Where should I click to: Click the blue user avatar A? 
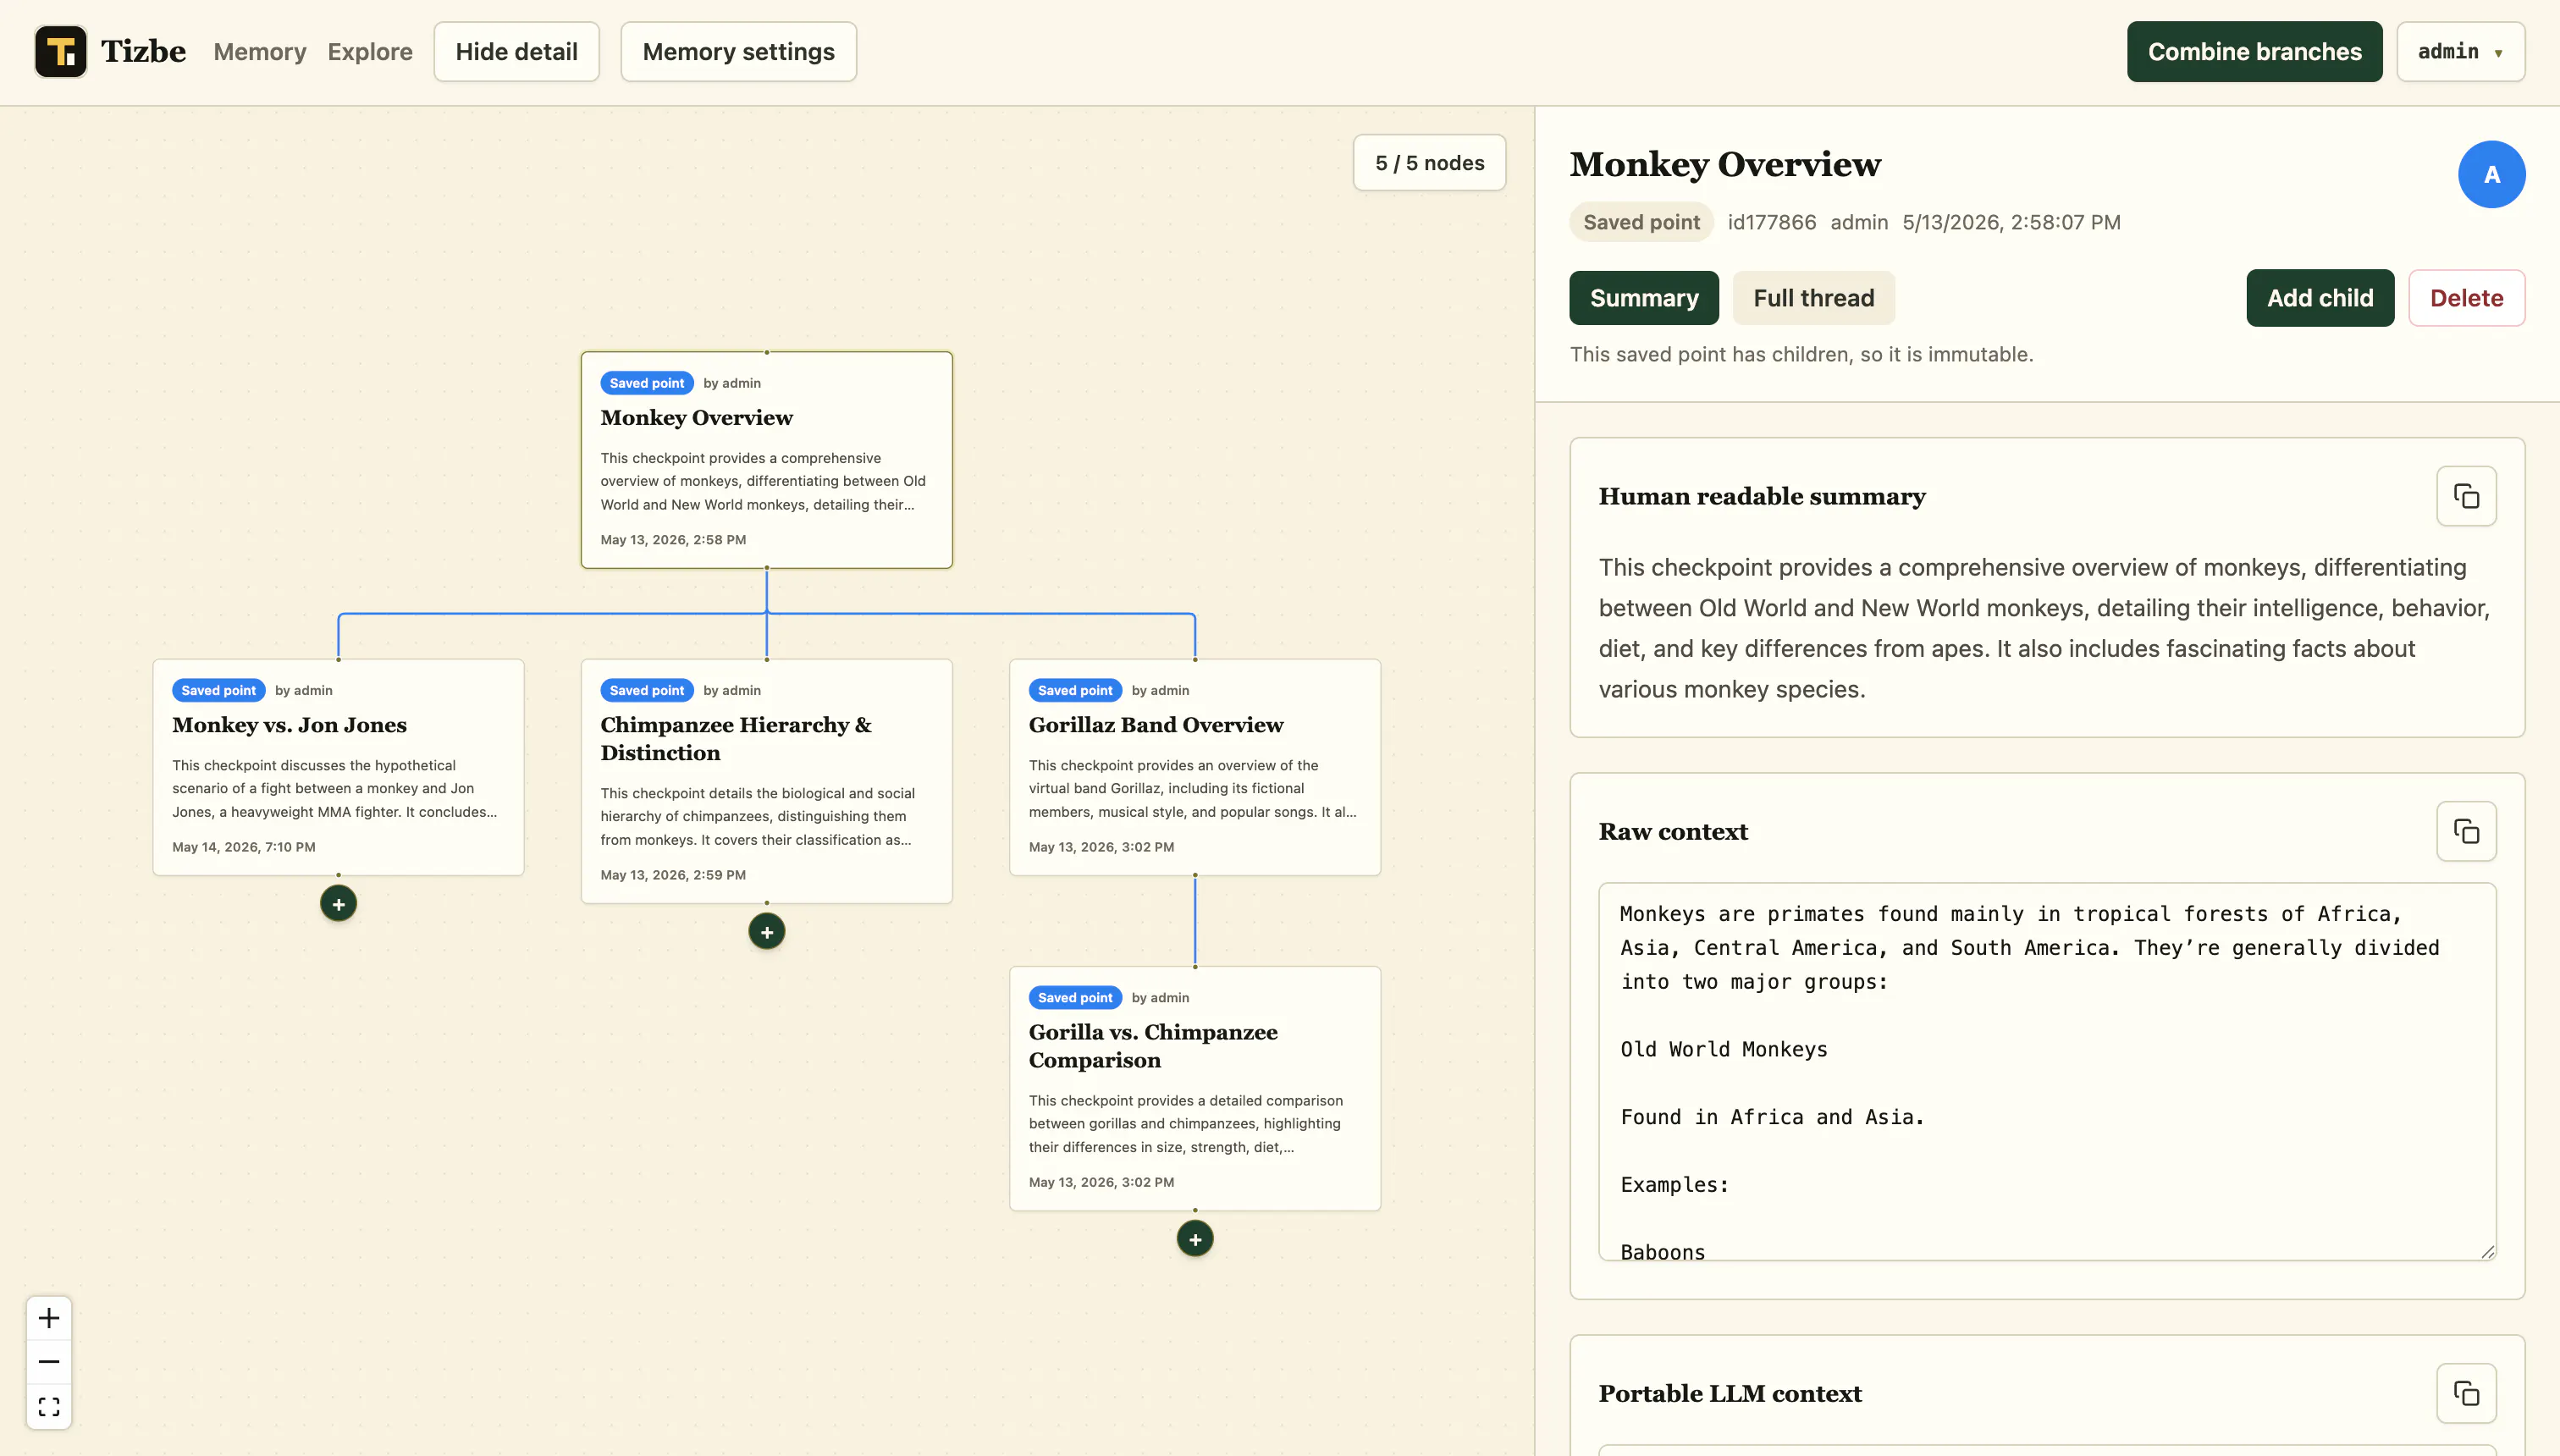[2491, 174]
